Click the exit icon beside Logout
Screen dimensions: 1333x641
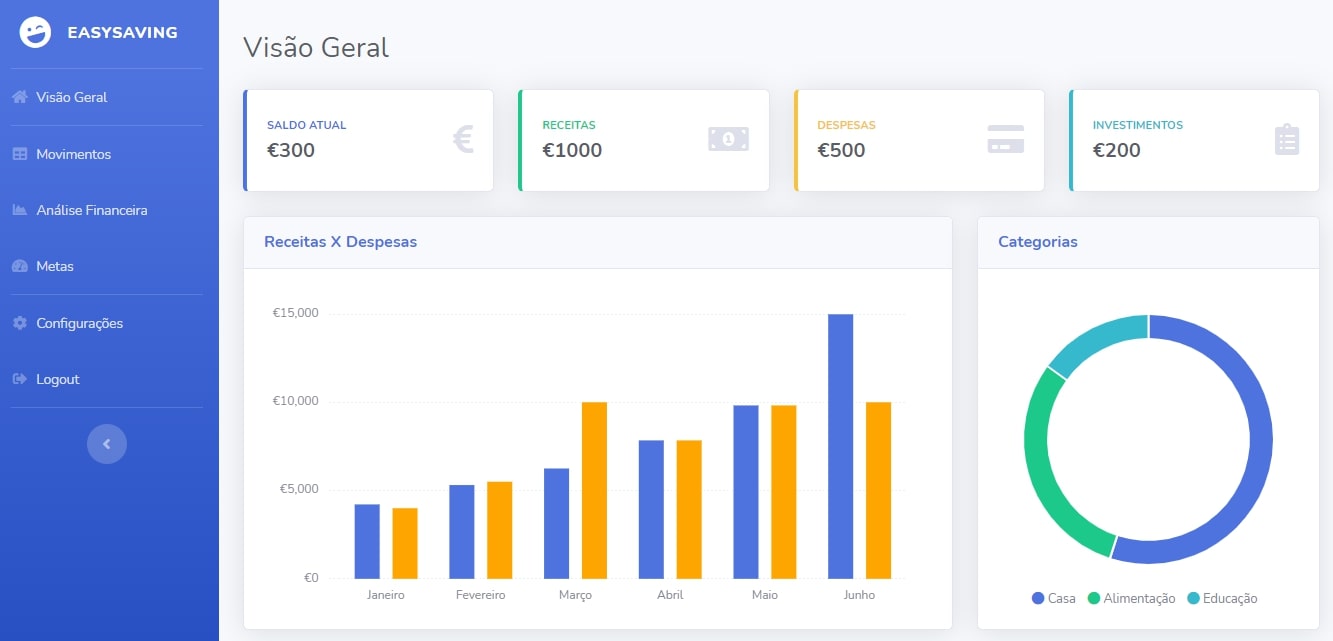click(19, 379)
